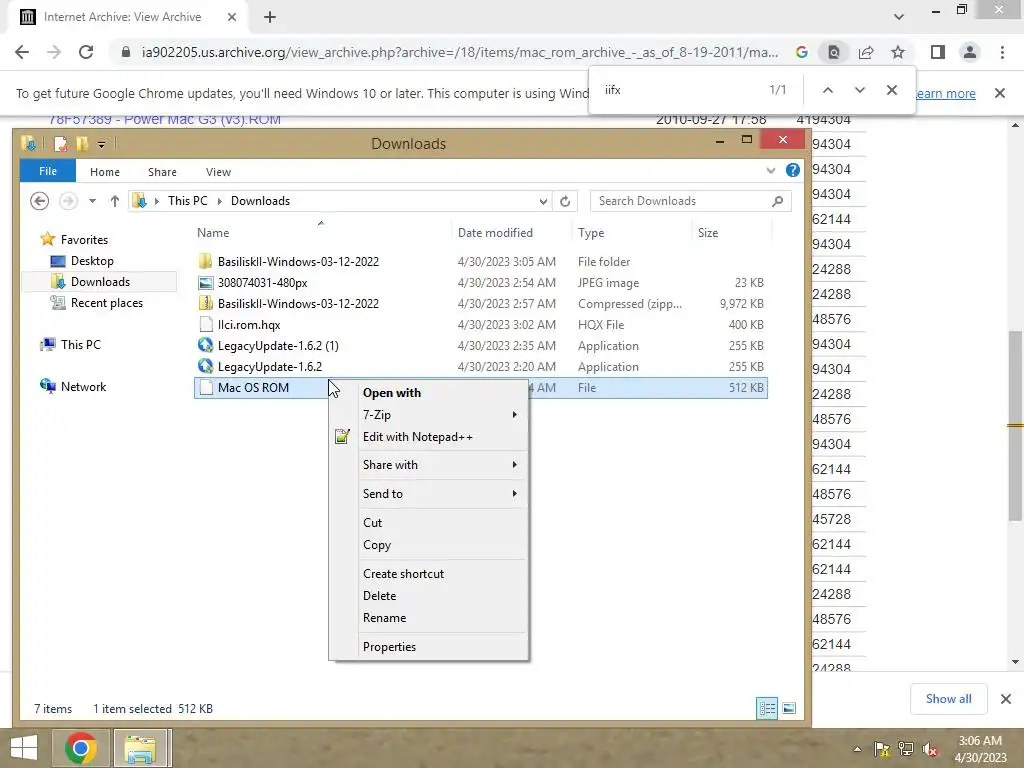Go back in Chrome browser
This screenshot has width=1024, height=768.
point(22,52)
